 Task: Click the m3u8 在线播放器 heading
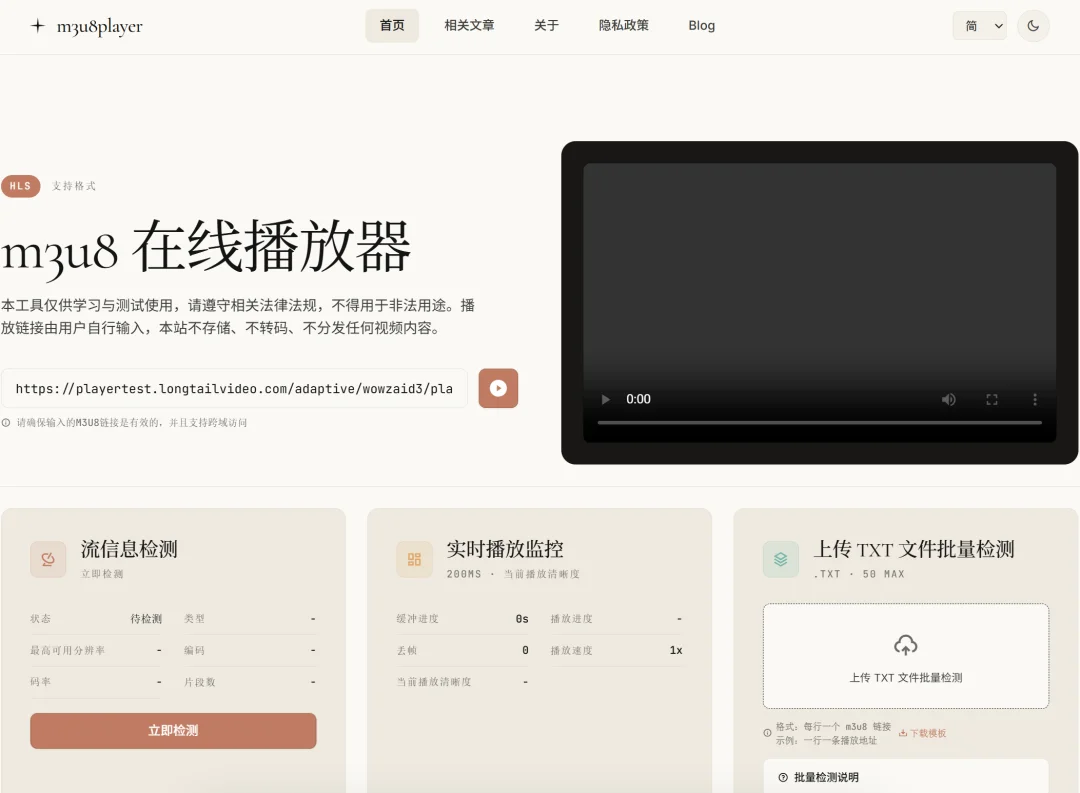(x=206, y=247)
